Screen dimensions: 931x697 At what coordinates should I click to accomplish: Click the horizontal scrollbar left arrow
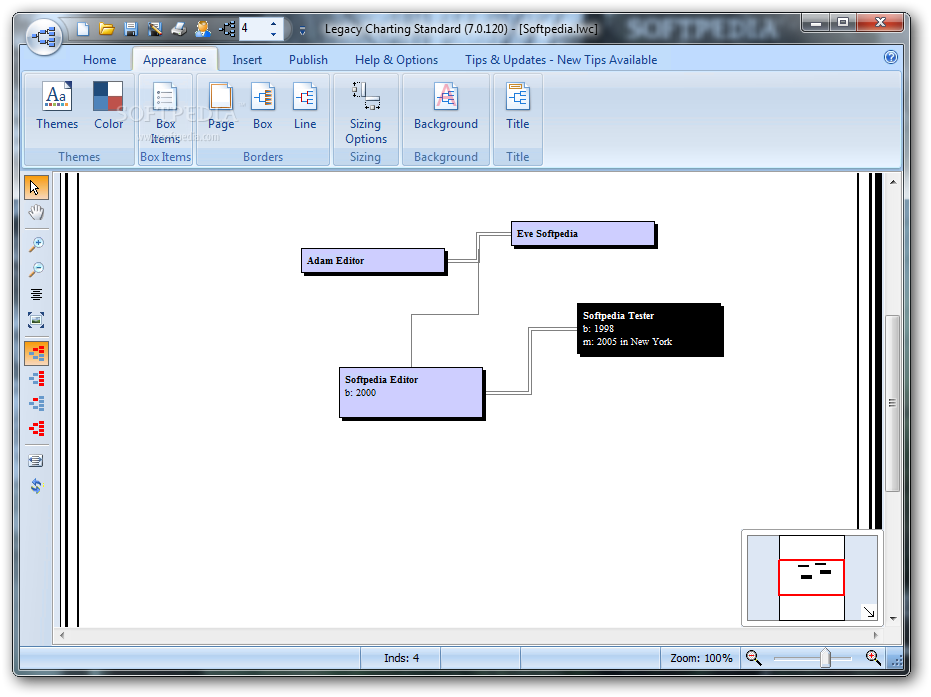coord(62,635)
